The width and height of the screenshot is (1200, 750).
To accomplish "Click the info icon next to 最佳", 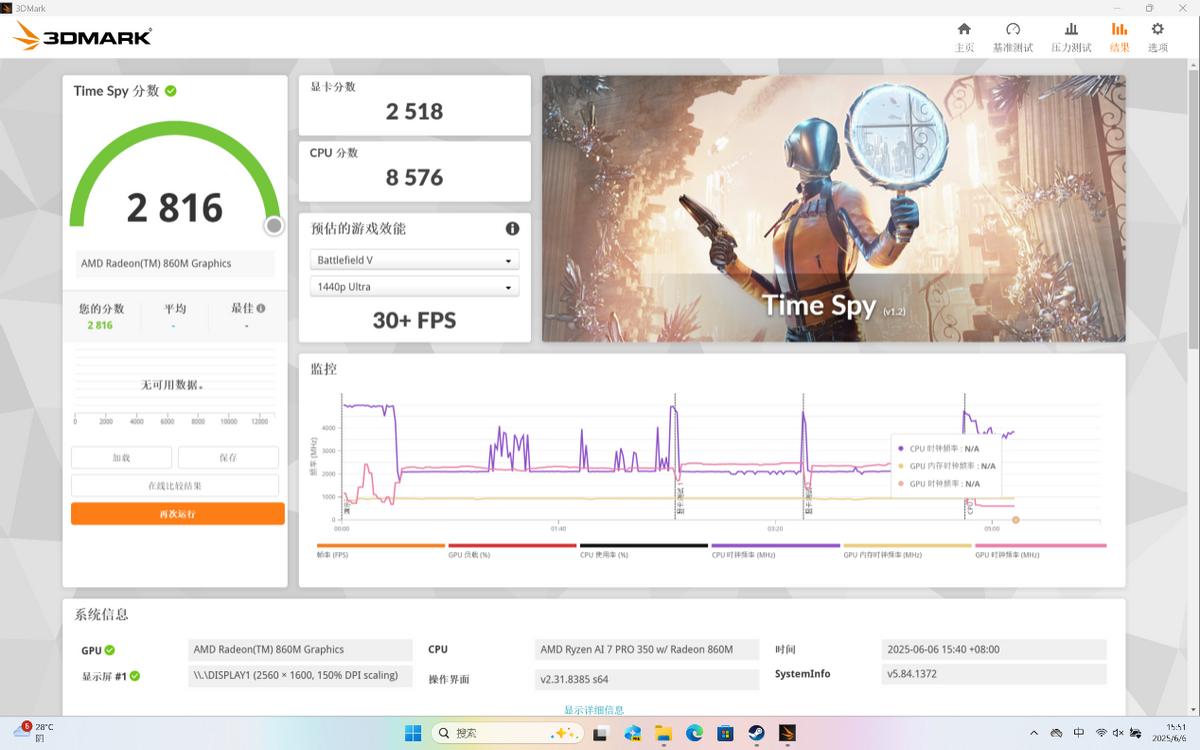I will tap(261, 309).
